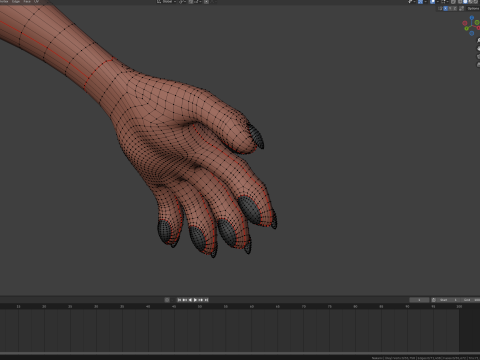Toggle proportional editing icon
480x360 pixels.
206,1
